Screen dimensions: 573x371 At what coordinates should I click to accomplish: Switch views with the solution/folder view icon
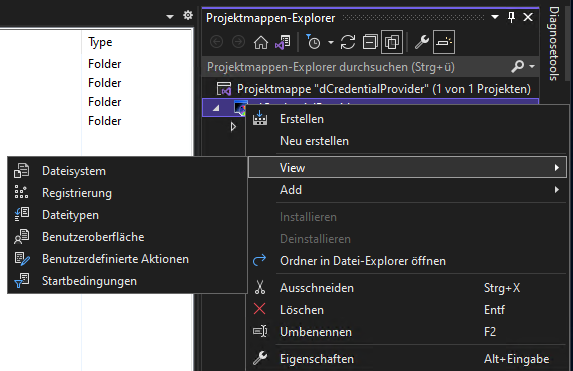pos(283,42)
